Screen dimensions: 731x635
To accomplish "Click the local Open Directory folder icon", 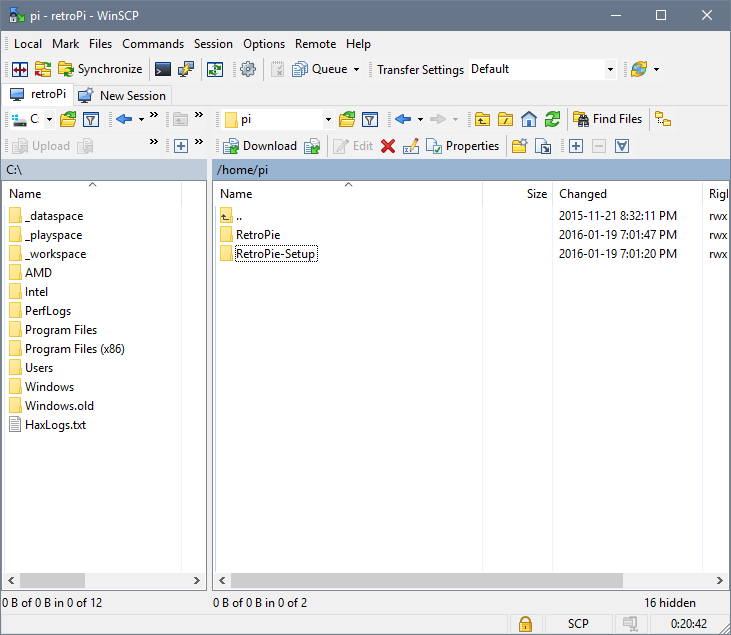I will tap(68, 119).
